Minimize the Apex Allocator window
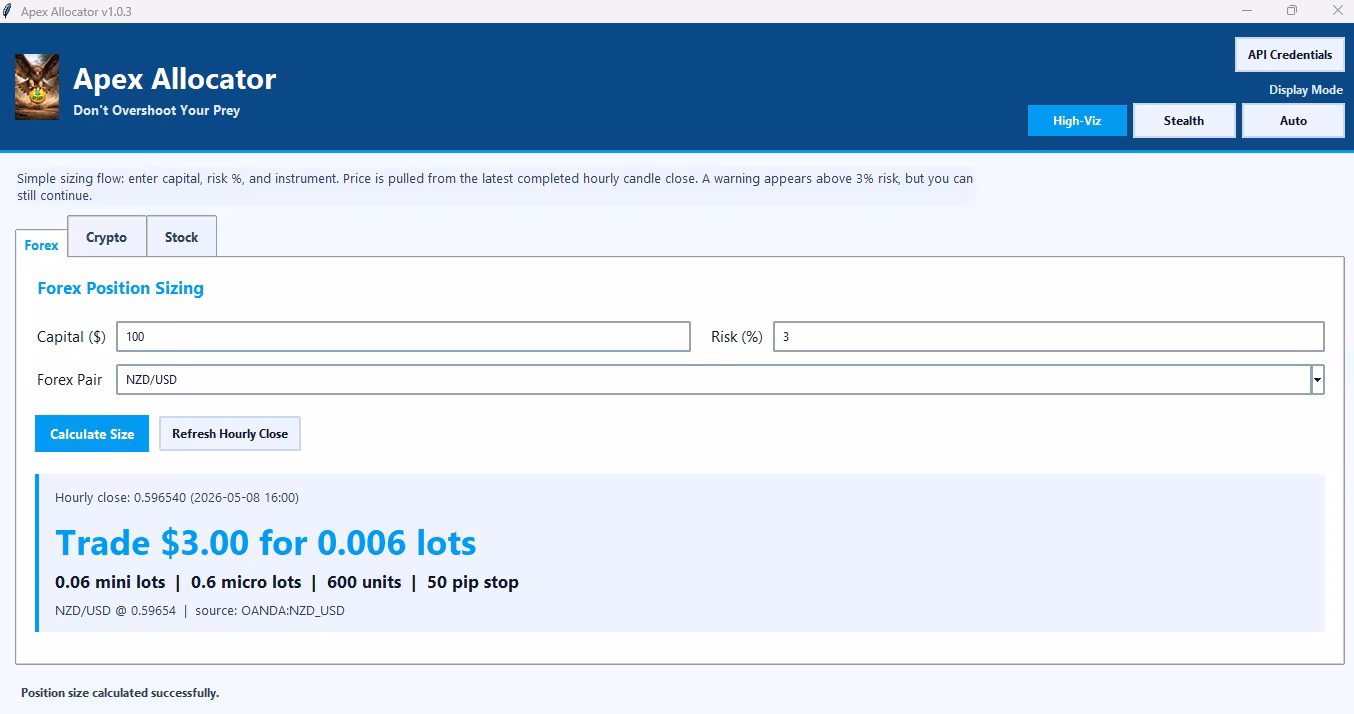 click(1247, 11)
